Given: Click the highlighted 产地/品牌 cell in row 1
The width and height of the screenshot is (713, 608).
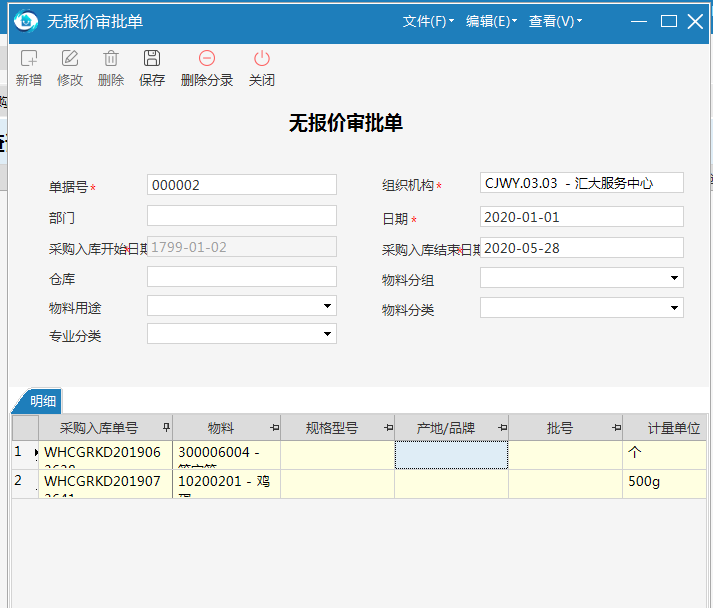Looking at the screenshot, I should point(451,455).
